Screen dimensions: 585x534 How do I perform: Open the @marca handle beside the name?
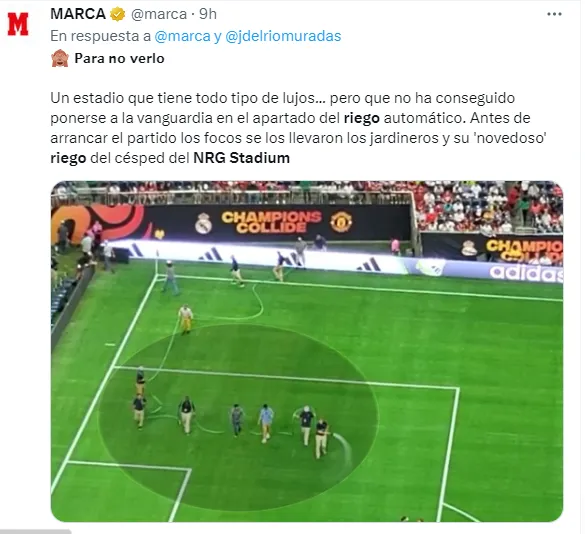[x=159, y=14]
